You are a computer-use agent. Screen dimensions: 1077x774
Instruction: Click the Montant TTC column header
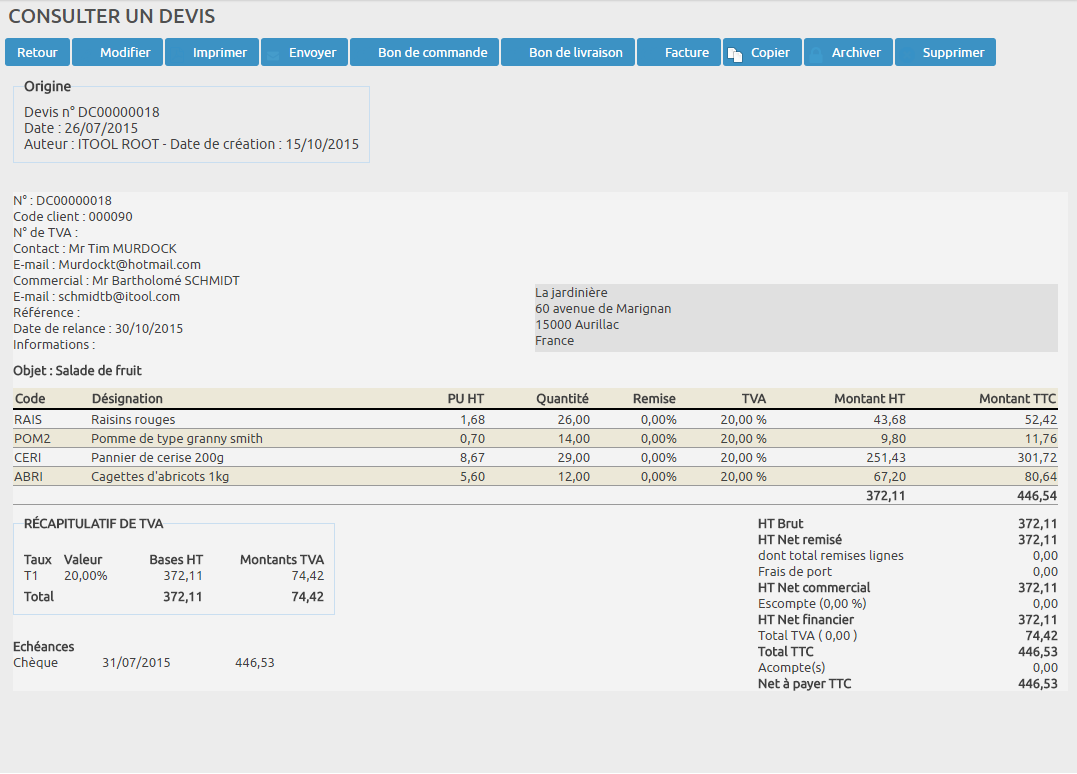tap(1017, 399)
